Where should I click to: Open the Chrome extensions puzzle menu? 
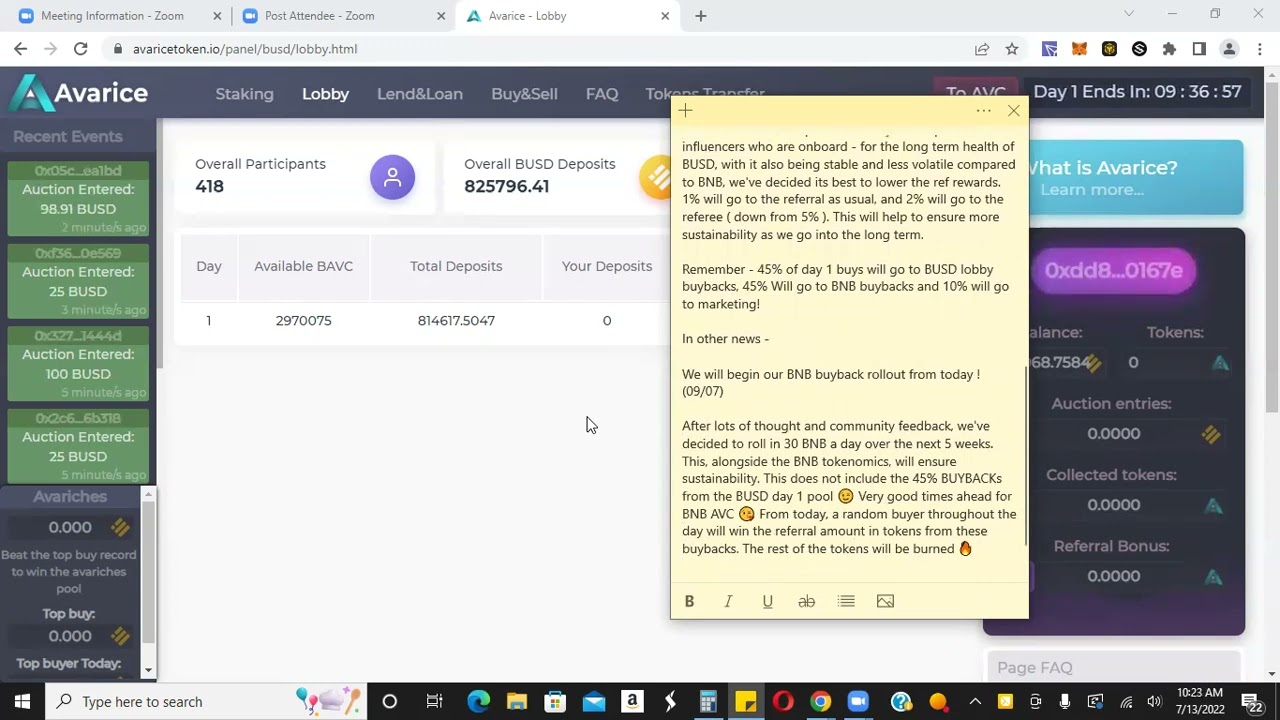[x=1169, y=49]
